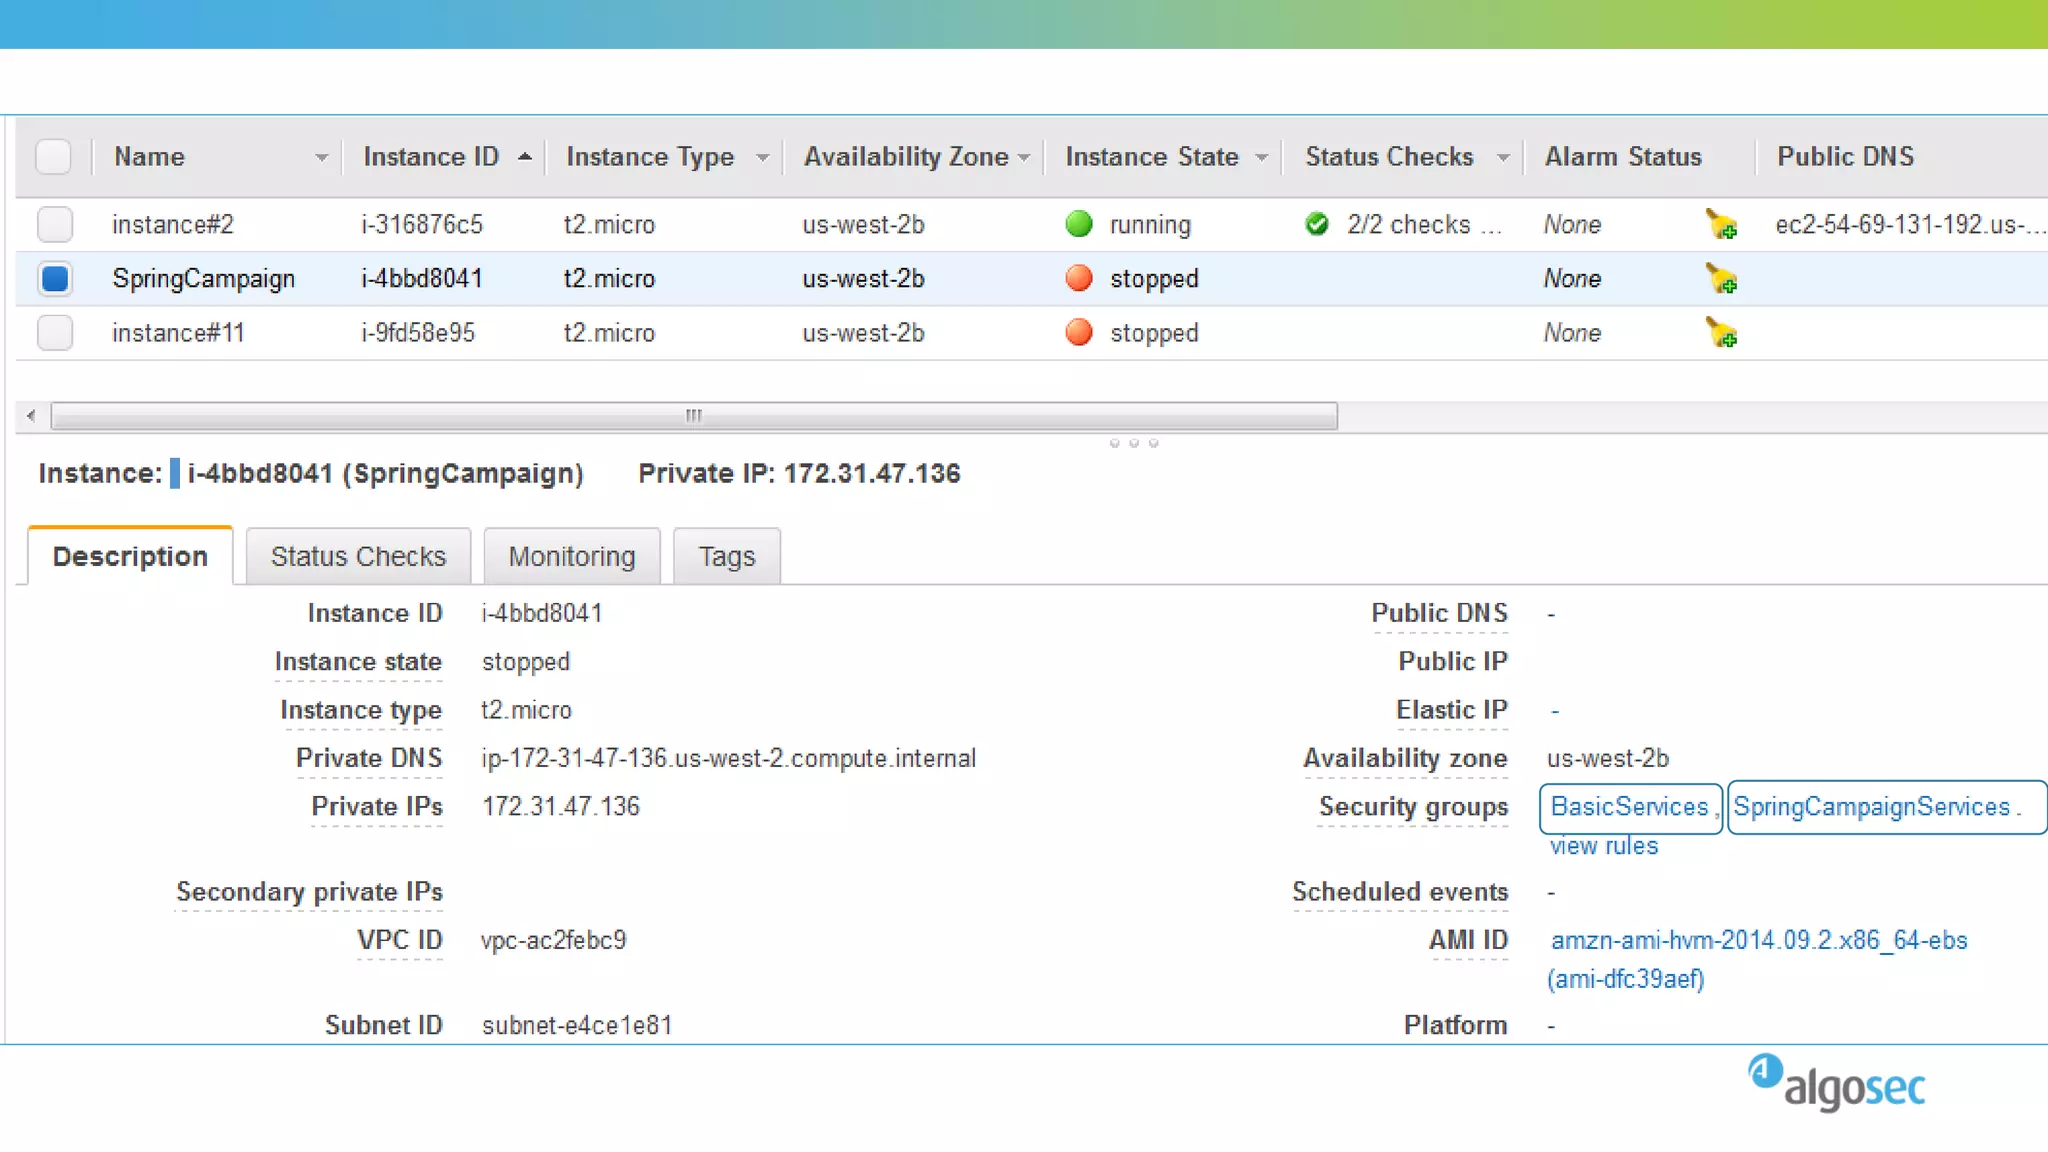Click green running state indicator for instance#2
Viewport: 2048px width, 1152px height.
1078,224
